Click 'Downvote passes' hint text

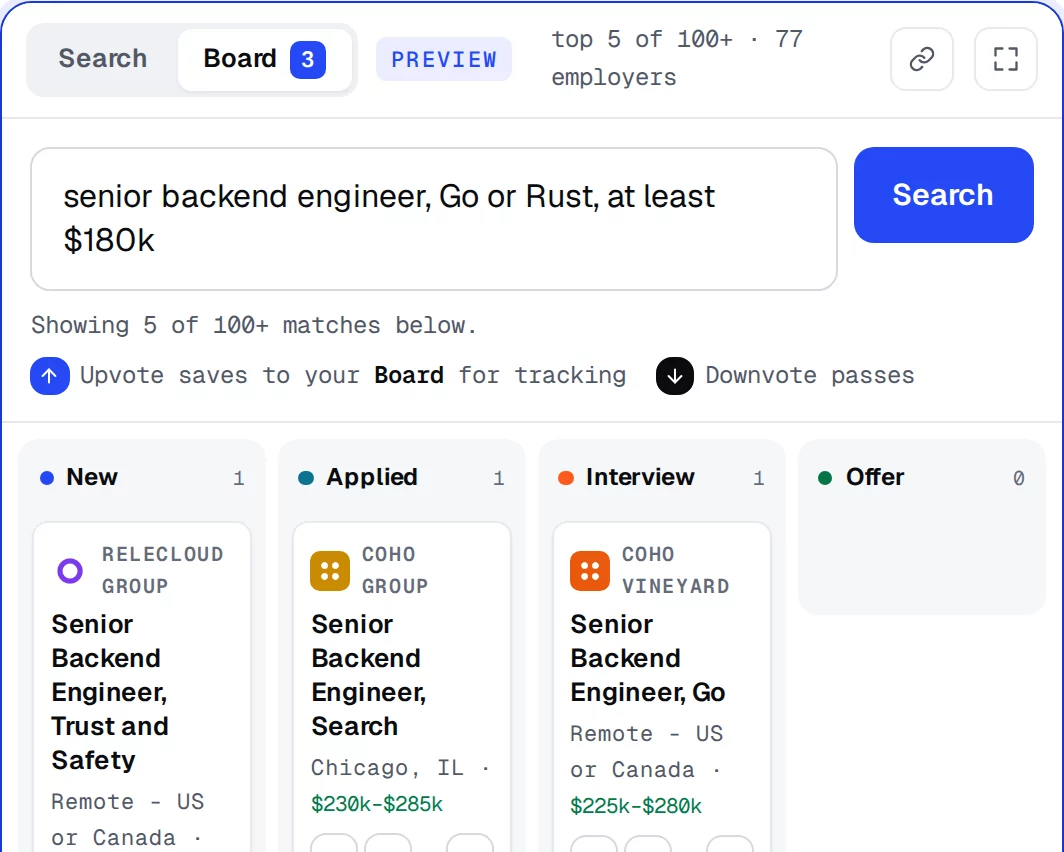click(x=810, y=375)
